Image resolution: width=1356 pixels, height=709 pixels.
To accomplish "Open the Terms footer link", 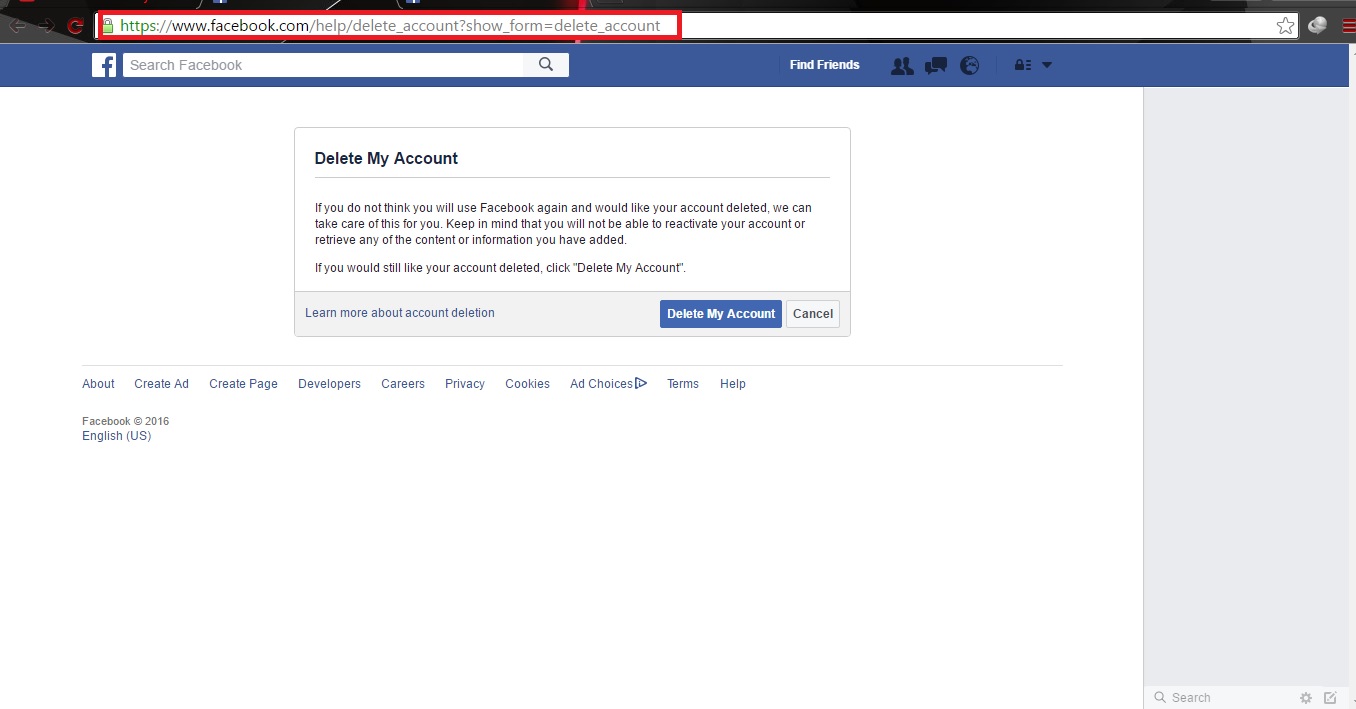I will pos(683,384).
